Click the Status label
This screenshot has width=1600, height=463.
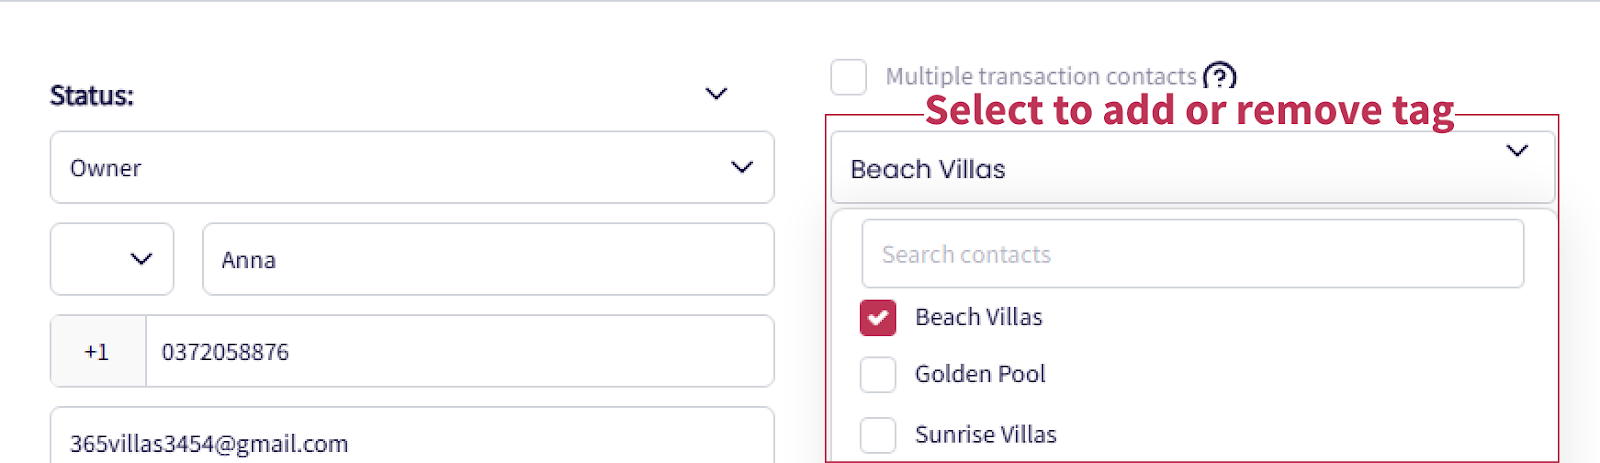[x=92, y=96]
